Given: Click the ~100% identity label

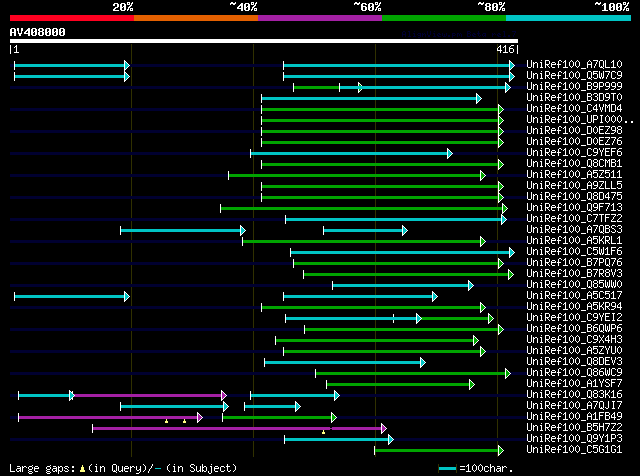Looking at the screenshot, I should (x=612, y=7).
